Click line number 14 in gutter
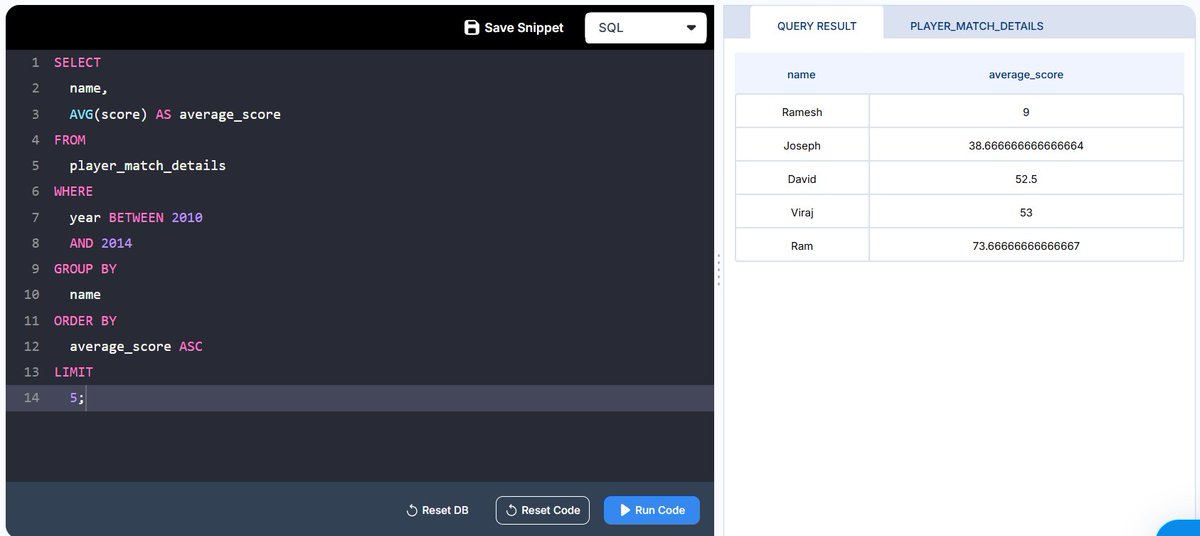The image size is (1200, 536). pyautogui.click(x=31, y=398)
